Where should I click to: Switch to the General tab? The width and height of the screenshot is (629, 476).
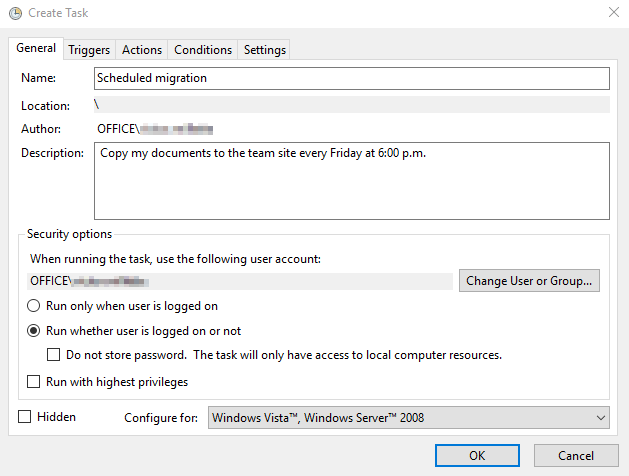[36, 48]
